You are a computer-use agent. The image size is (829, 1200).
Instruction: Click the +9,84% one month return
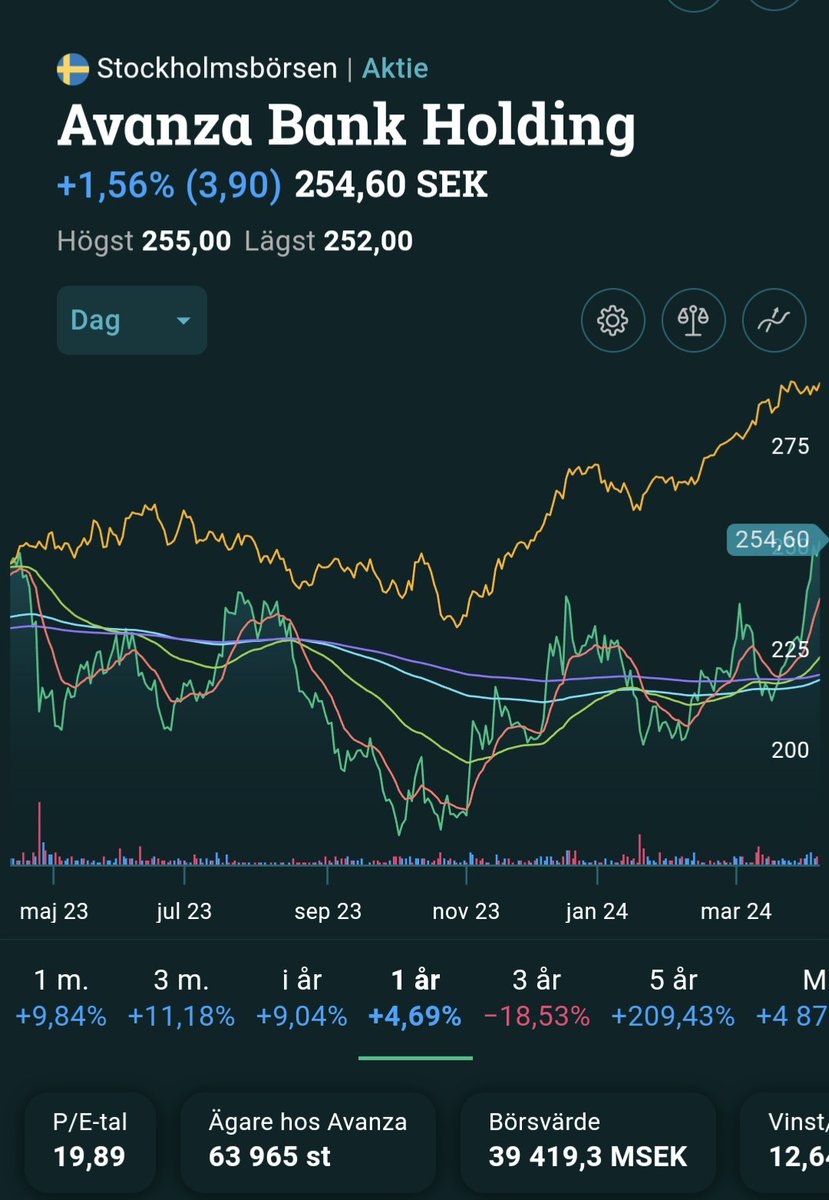coord(60,1017)
